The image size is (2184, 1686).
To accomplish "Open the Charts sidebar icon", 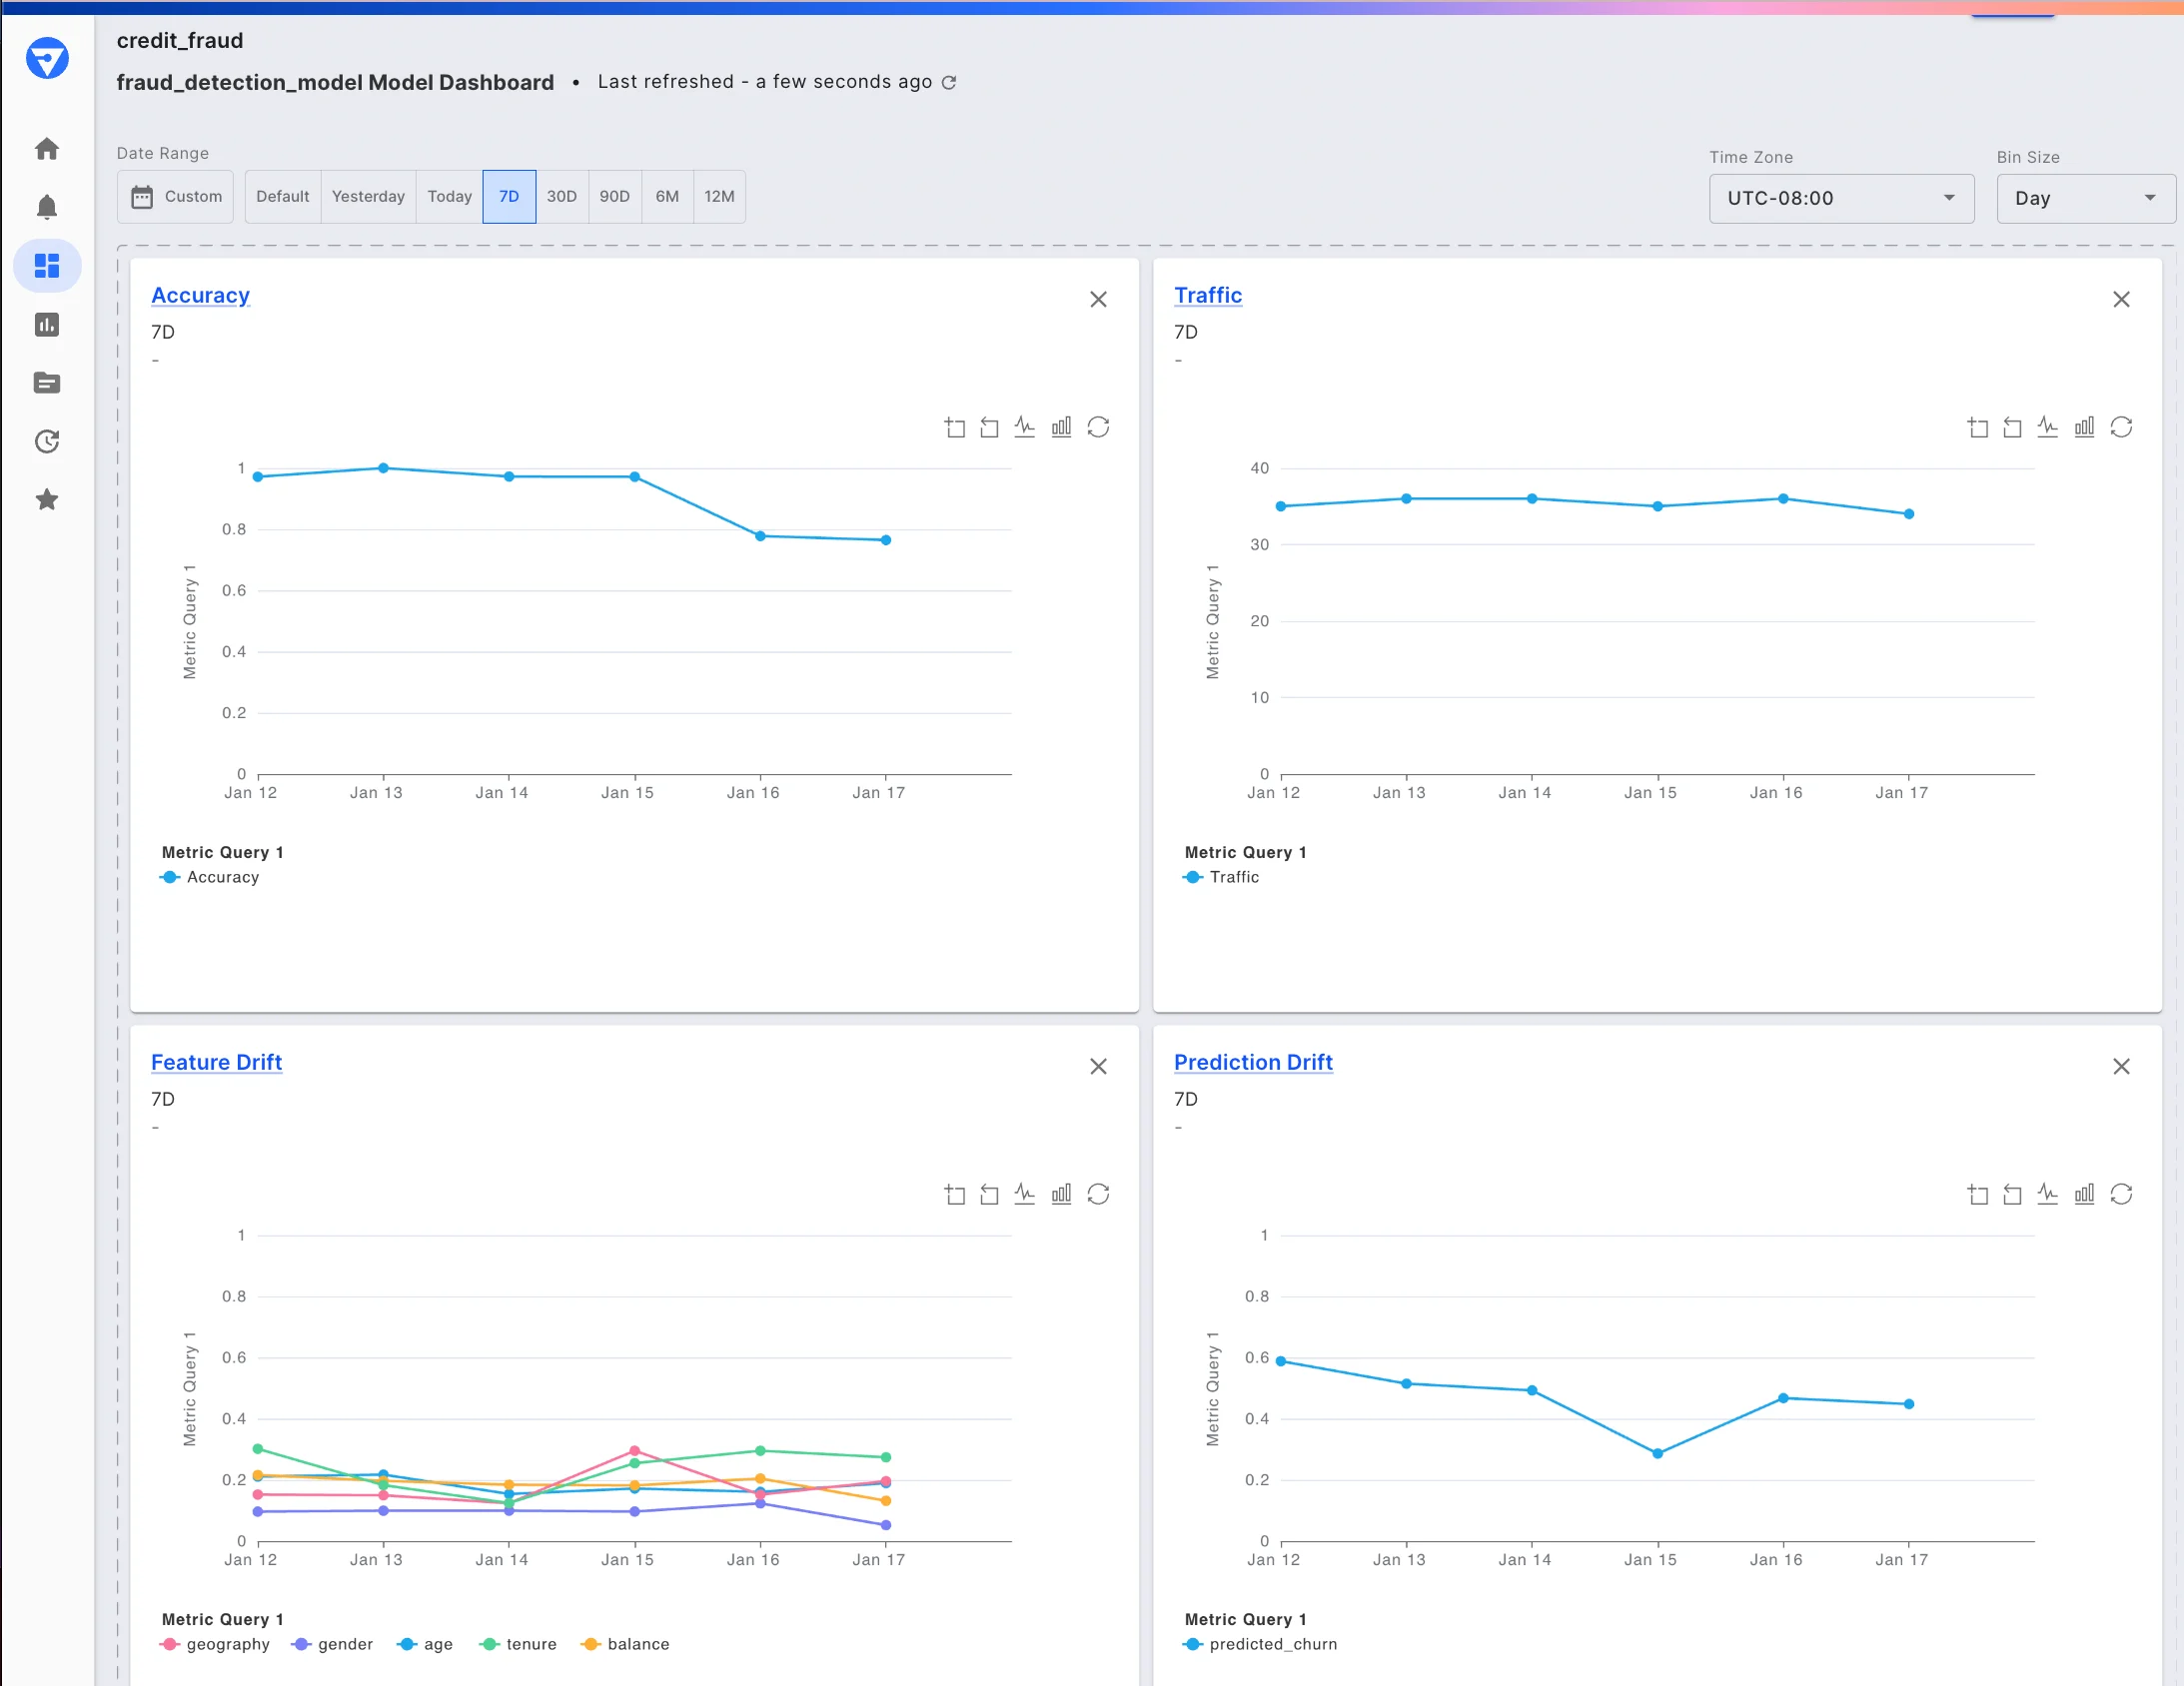I will [47, 324].
